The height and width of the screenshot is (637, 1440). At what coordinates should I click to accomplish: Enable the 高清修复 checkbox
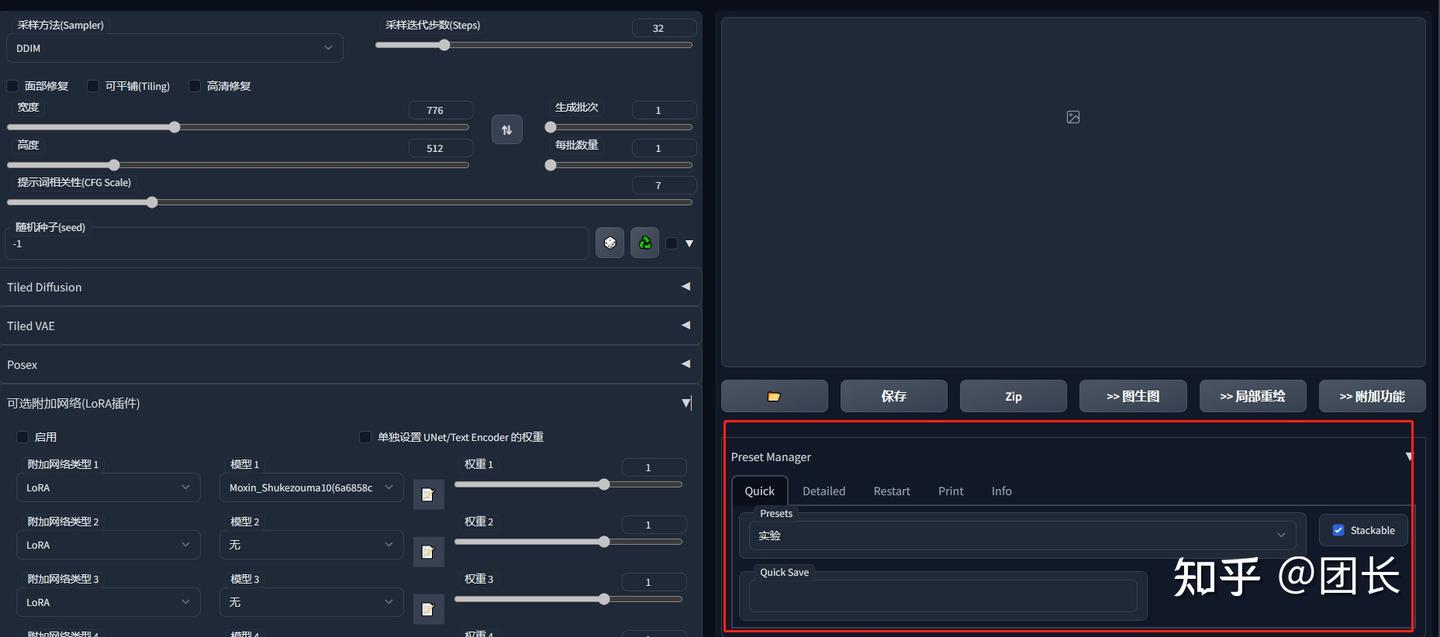[195, 86]
